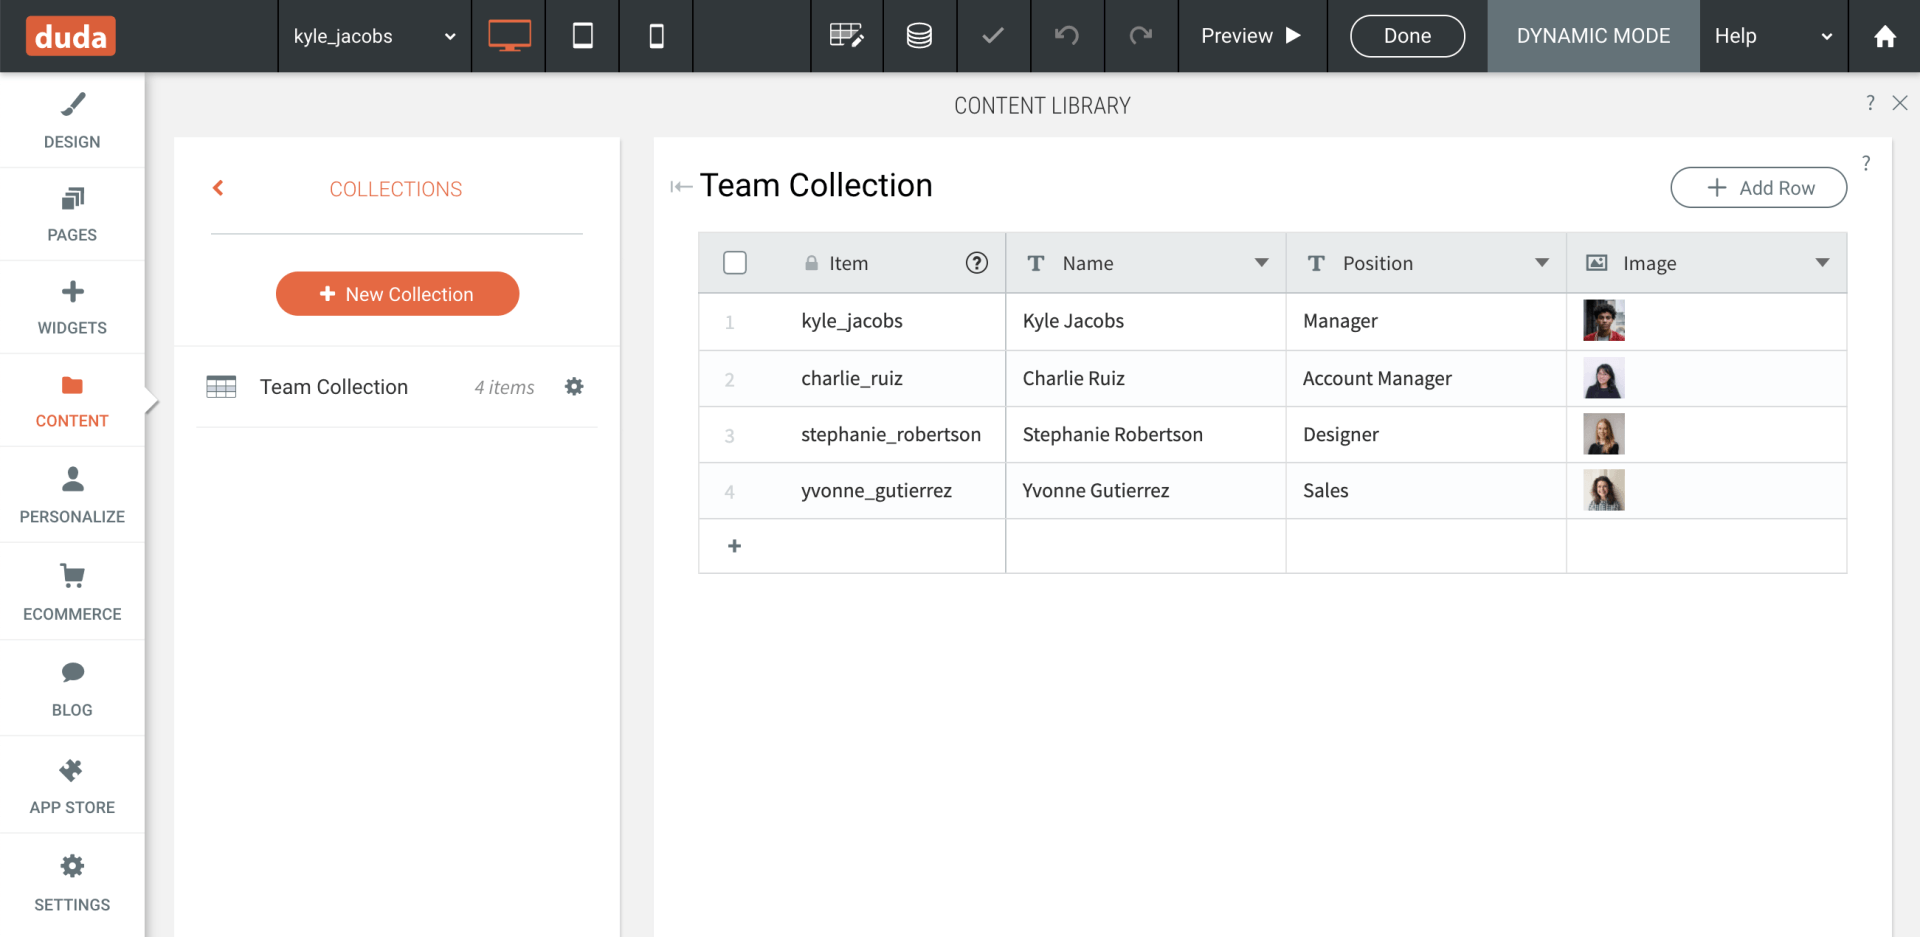This screenshot has height=937, width=1920.
Task: Go back using the Collections chevron
Action: tap(218, 188)
